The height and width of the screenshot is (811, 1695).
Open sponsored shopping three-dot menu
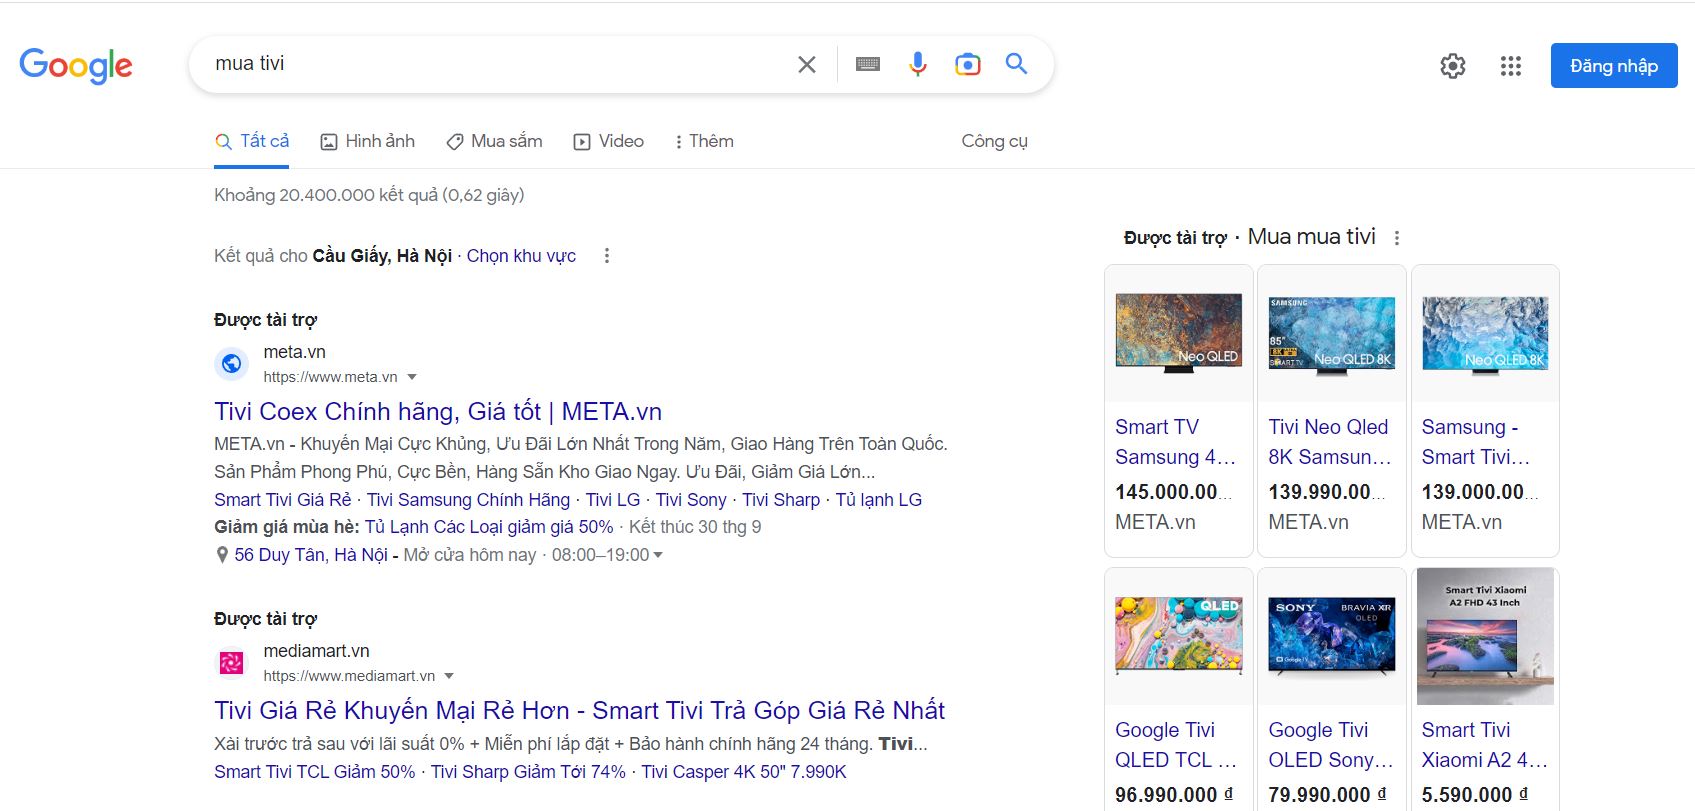pos(1397,238)
